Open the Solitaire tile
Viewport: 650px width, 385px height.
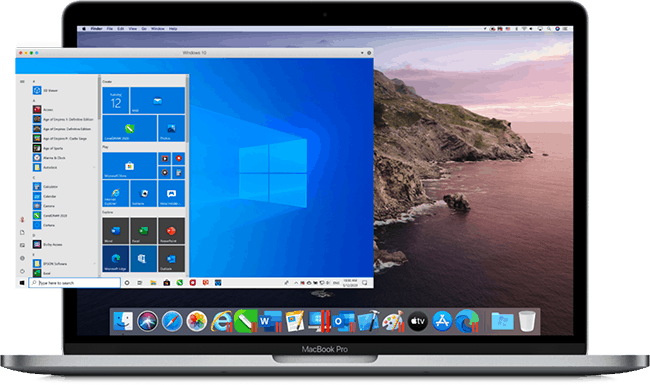pos(143,194)
